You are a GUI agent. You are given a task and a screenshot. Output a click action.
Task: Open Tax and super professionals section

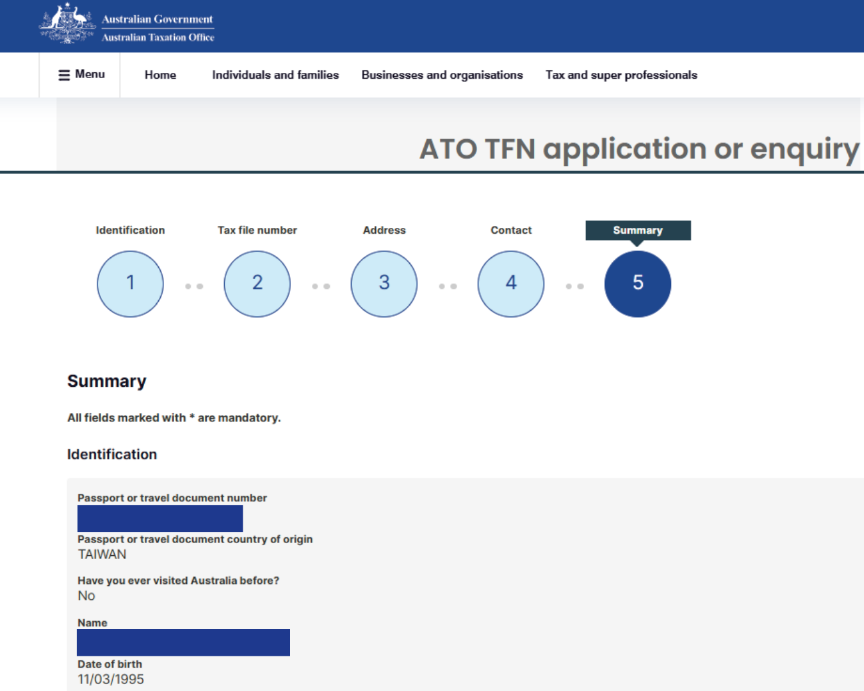(x=621, y=75)
